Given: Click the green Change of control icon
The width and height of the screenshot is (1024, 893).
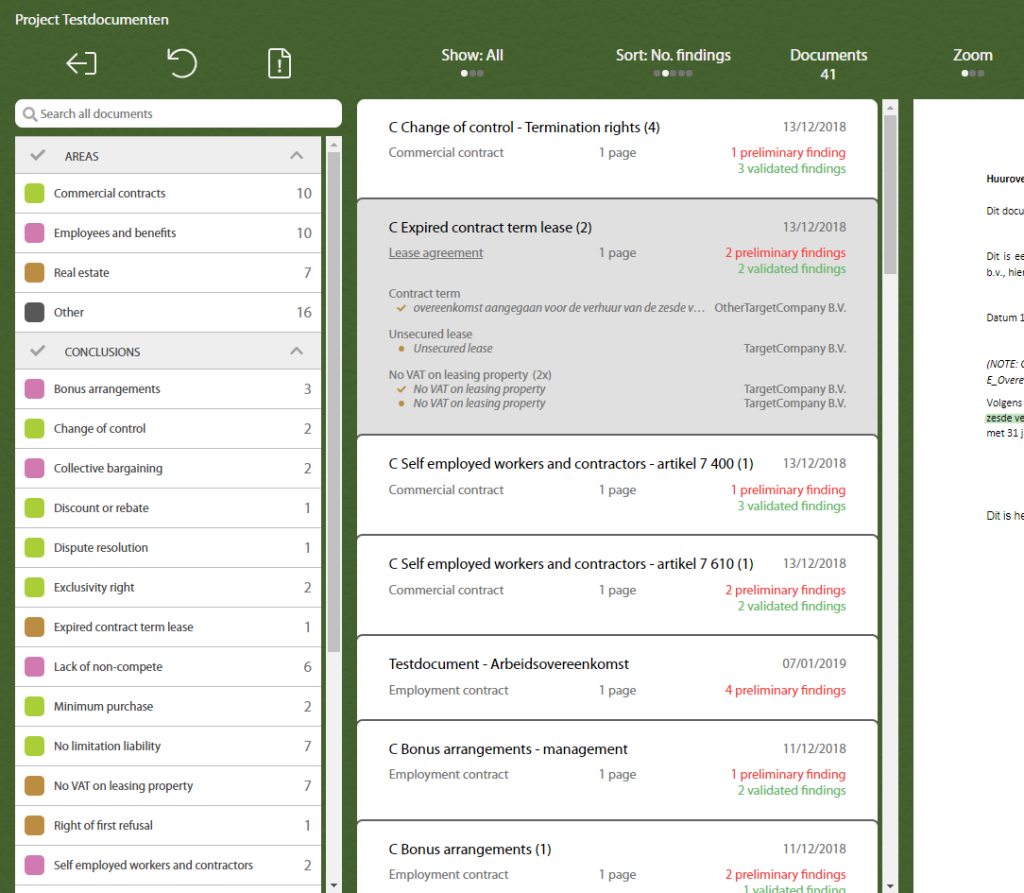Looking at the screenshot, I should pyautogui.click(x=35, y=429).
